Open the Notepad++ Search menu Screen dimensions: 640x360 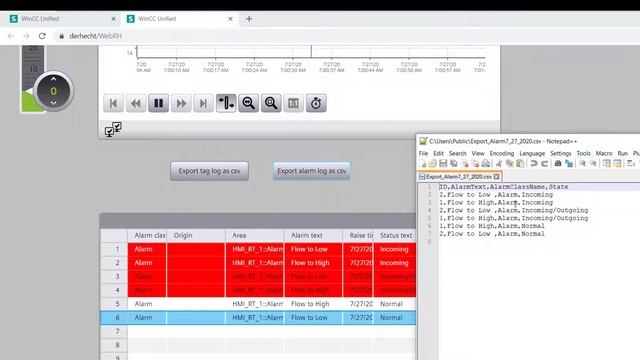click(458, 153)
